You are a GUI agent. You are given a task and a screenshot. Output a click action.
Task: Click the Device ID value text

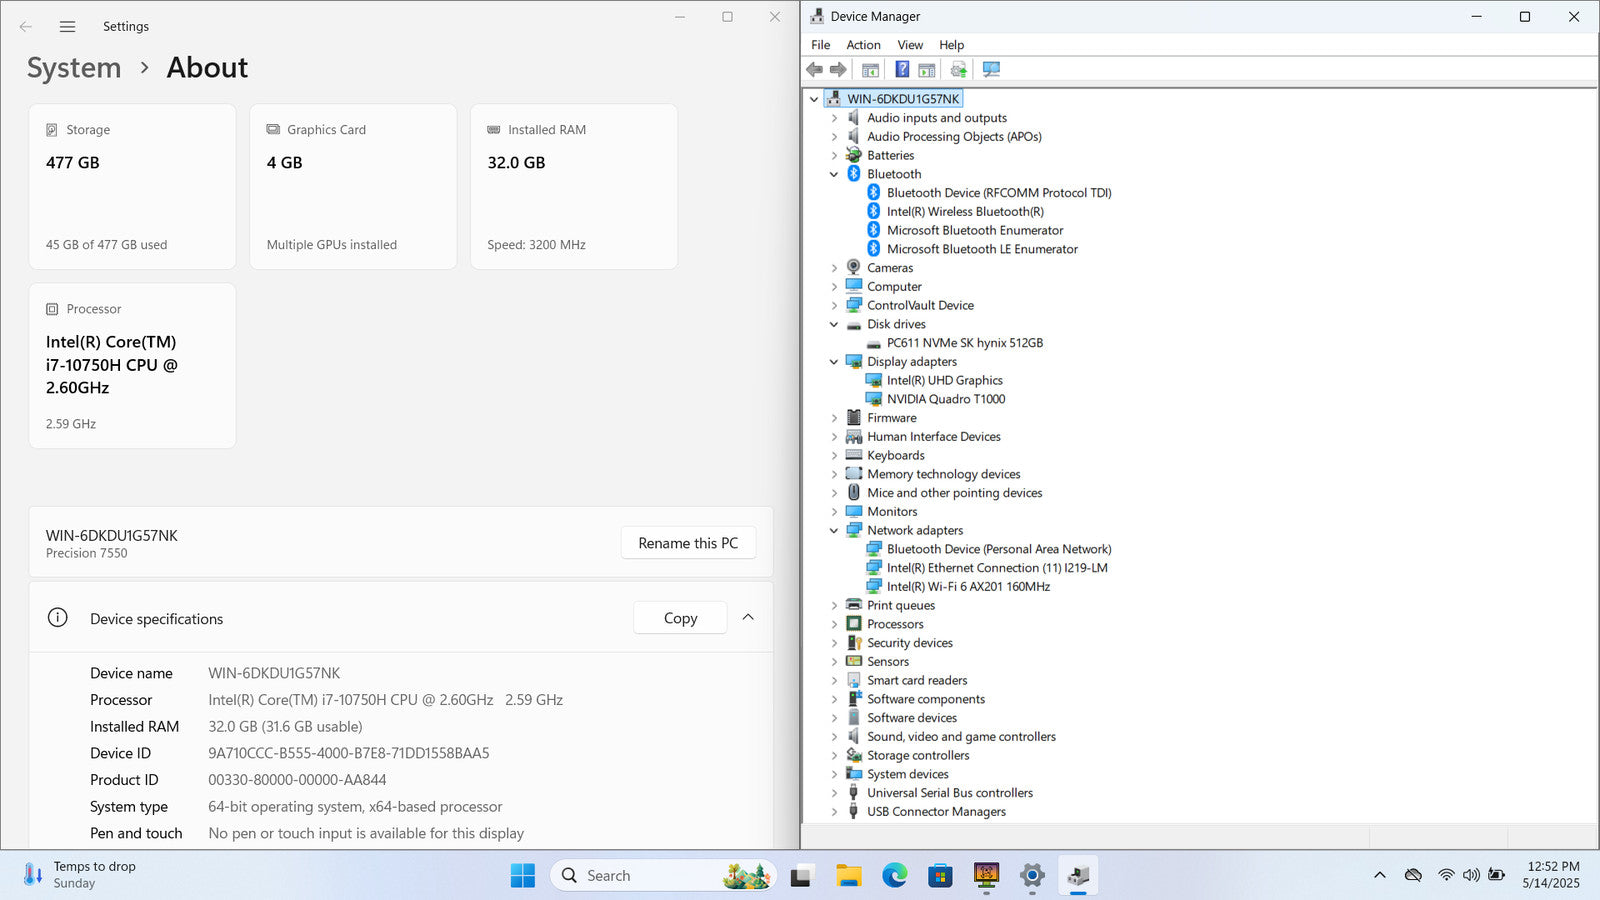click(349, 753)
